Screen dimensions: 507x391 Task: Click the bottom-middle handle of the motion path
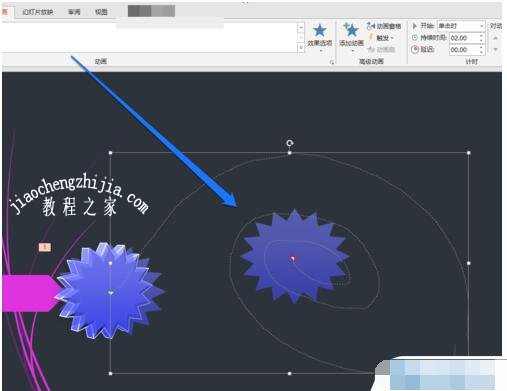(289, 374)
